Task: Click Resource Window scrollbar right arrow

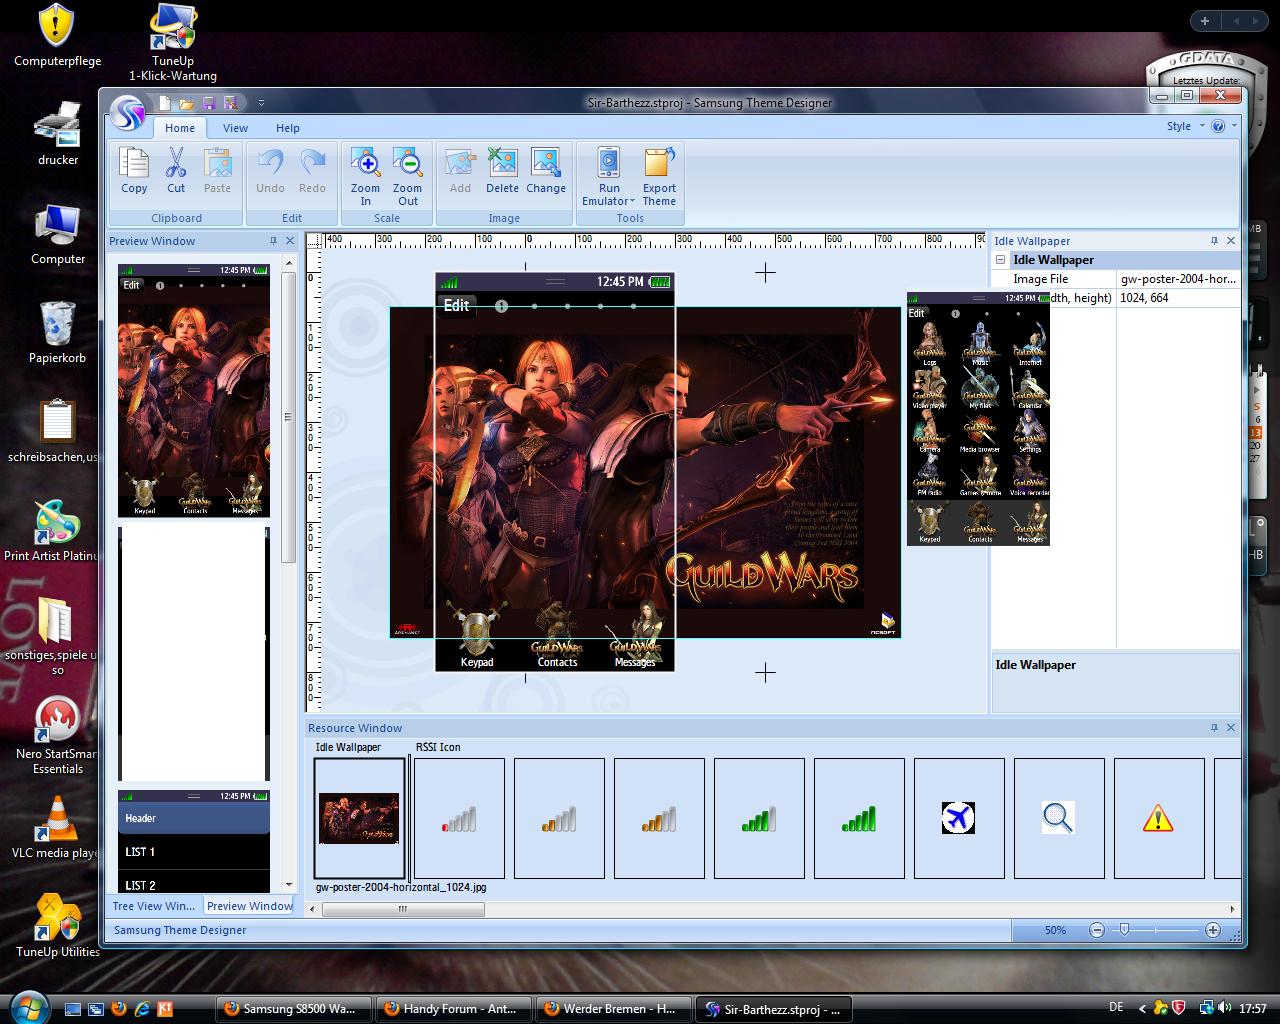Action: coord(1232,909)
